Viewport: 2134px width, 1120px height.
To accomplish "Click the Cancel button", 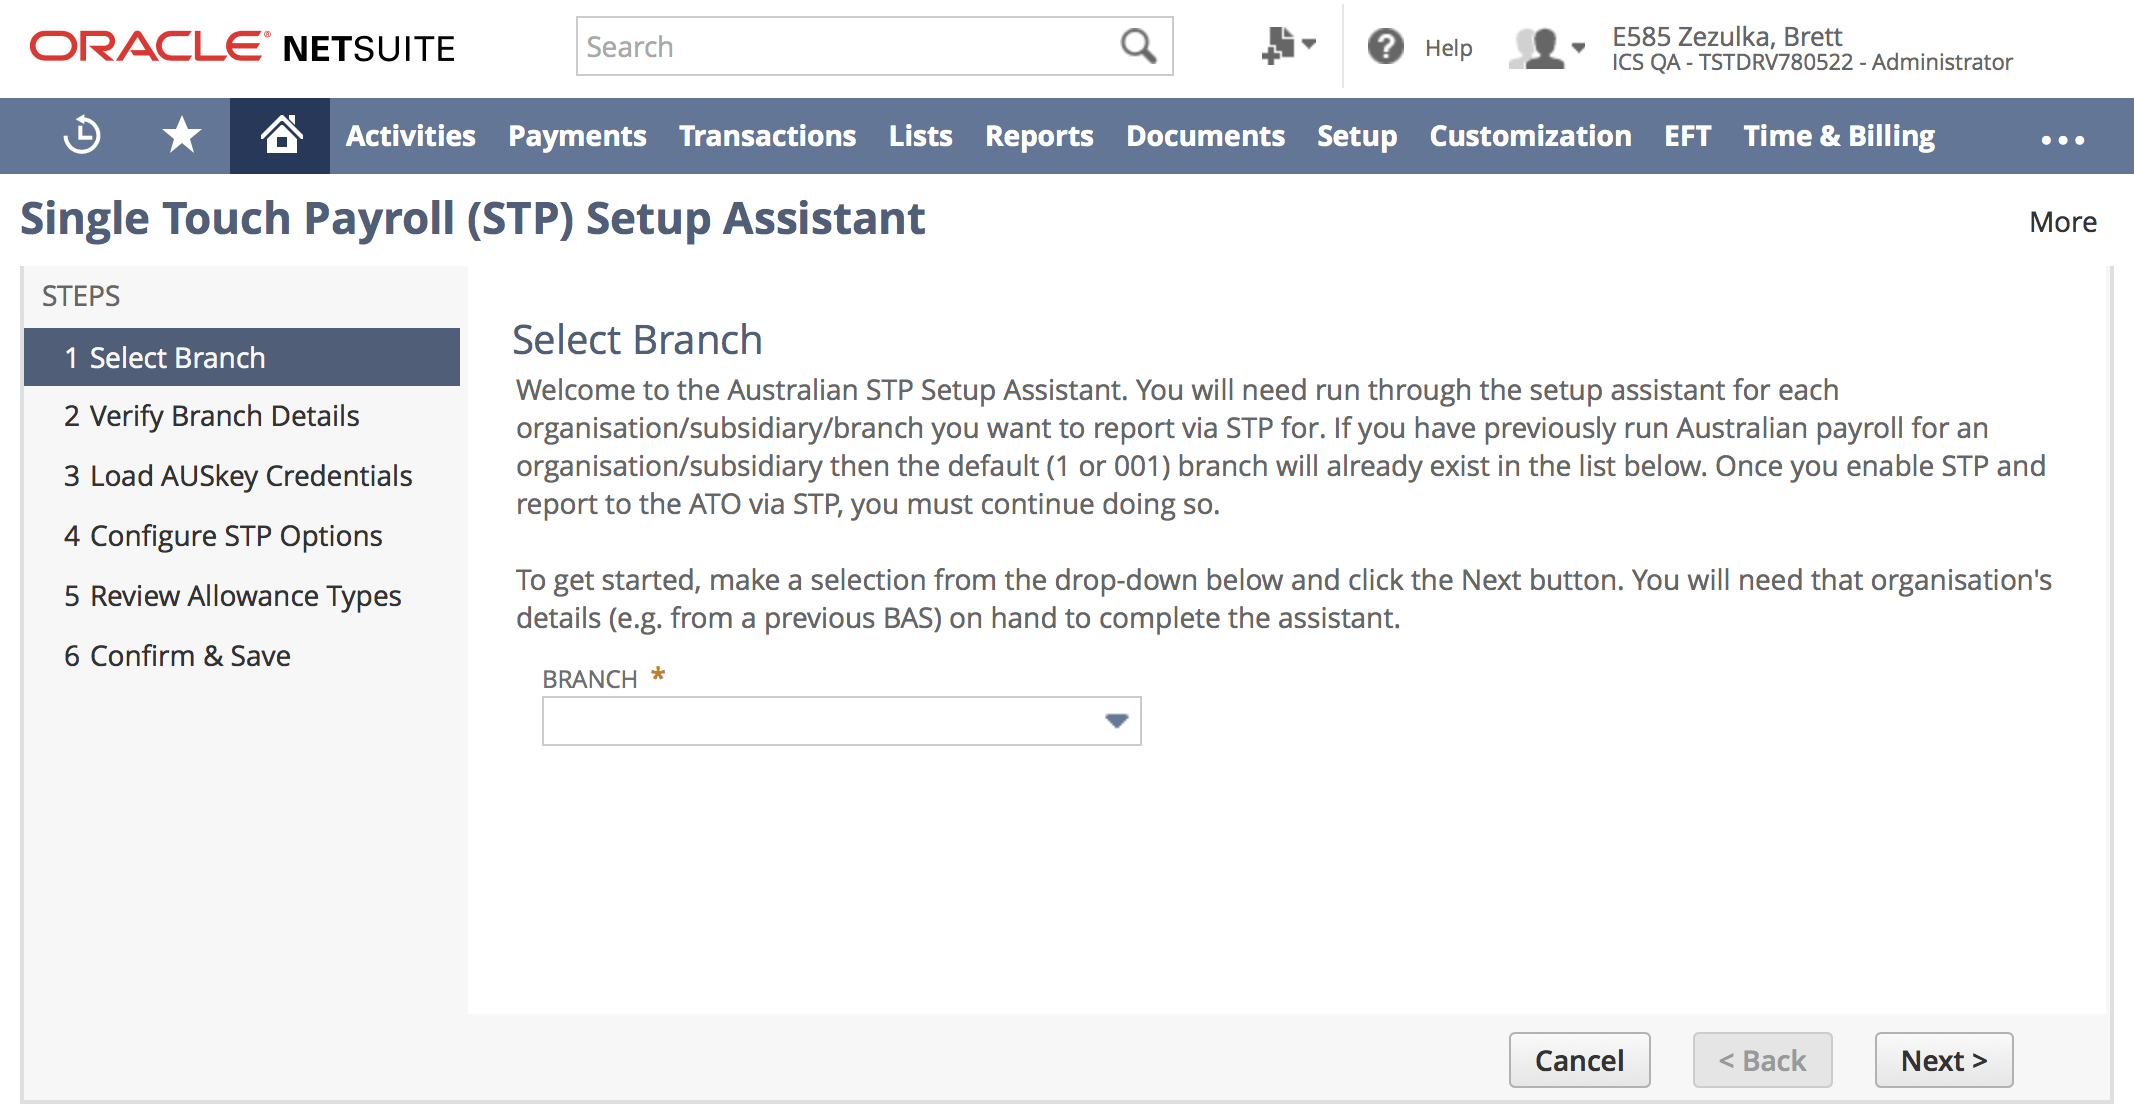I will click(1579, 1060).
